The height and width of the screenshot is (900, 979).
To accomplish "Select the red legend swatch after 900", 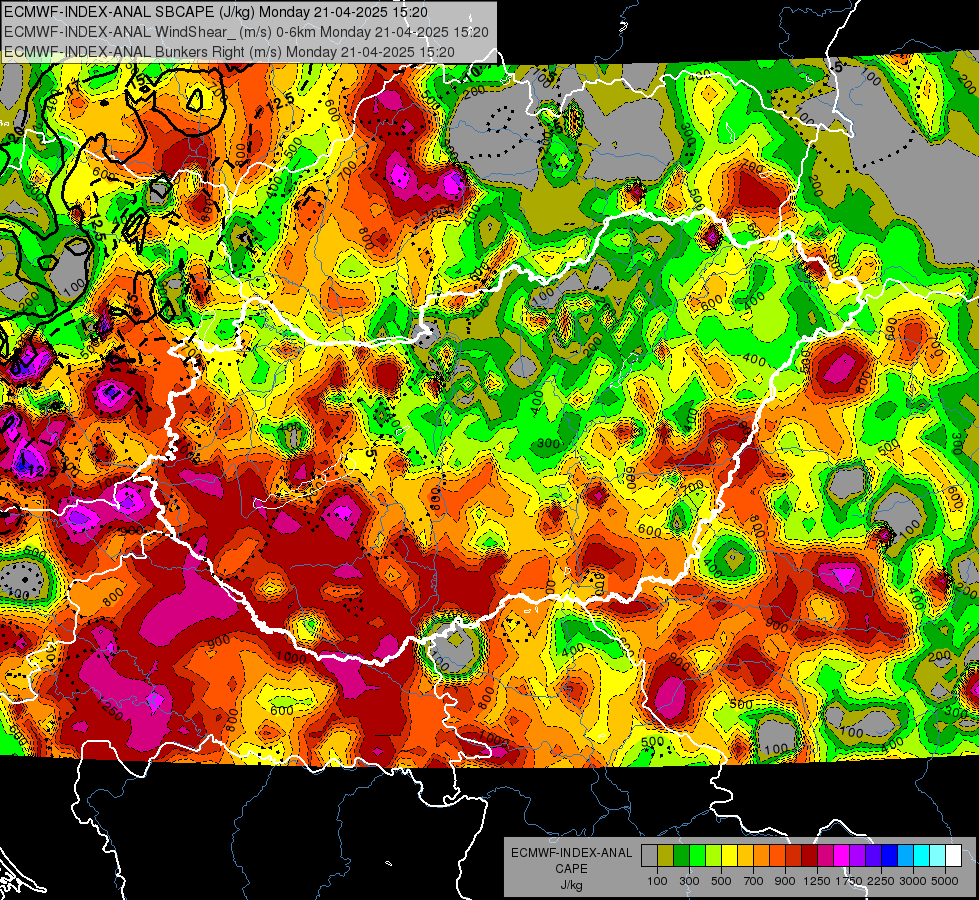I will click(794, 856).
